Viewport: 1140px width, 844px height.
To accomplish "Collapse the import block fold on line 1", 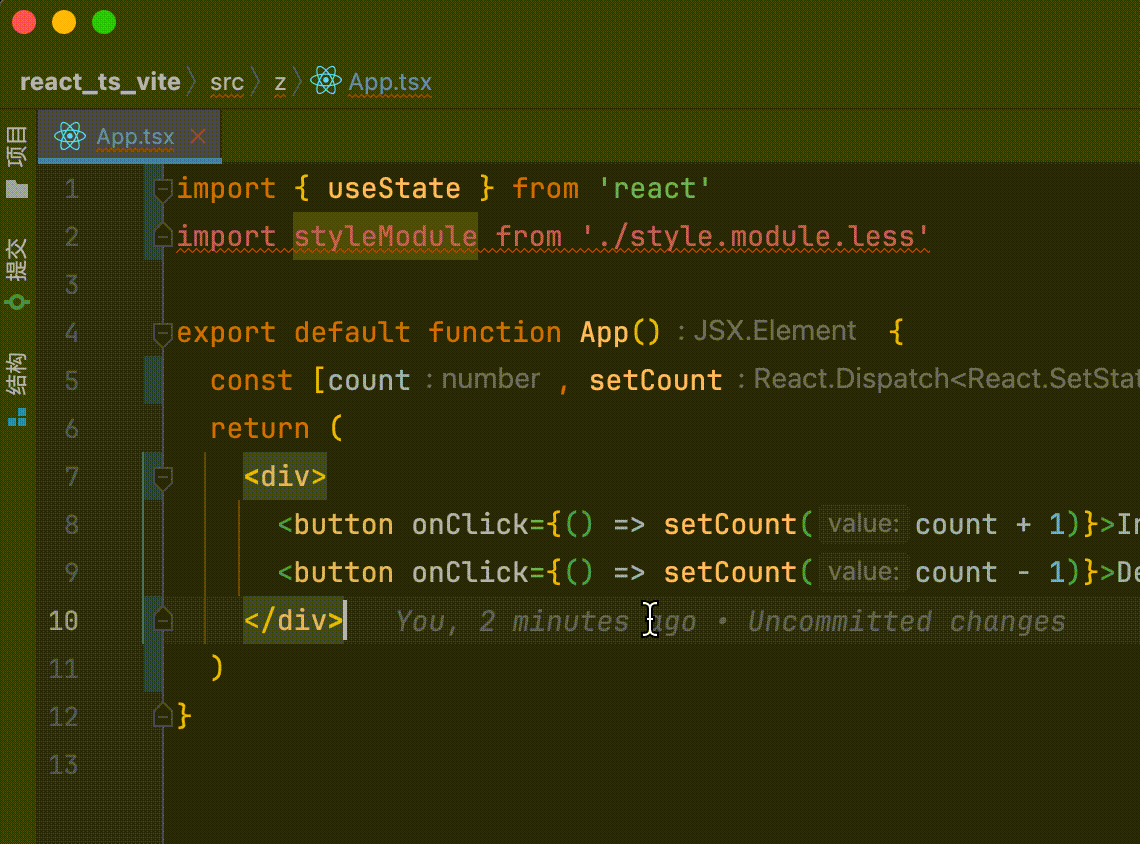I will click(x=163, y=189).
